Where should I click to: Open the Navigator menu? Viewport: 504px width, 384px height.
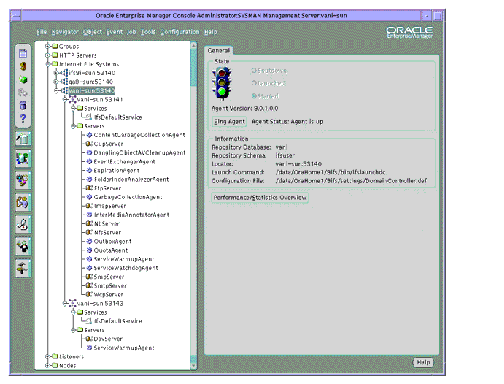pos(65,32)
